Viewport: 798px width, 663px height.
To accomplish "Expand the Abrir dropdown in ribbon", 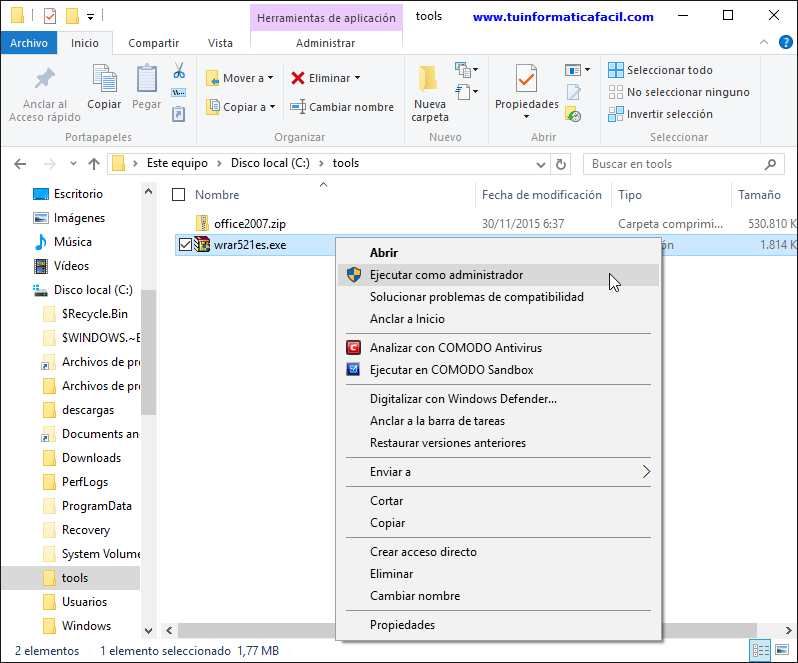I will (x=577, y=70).
